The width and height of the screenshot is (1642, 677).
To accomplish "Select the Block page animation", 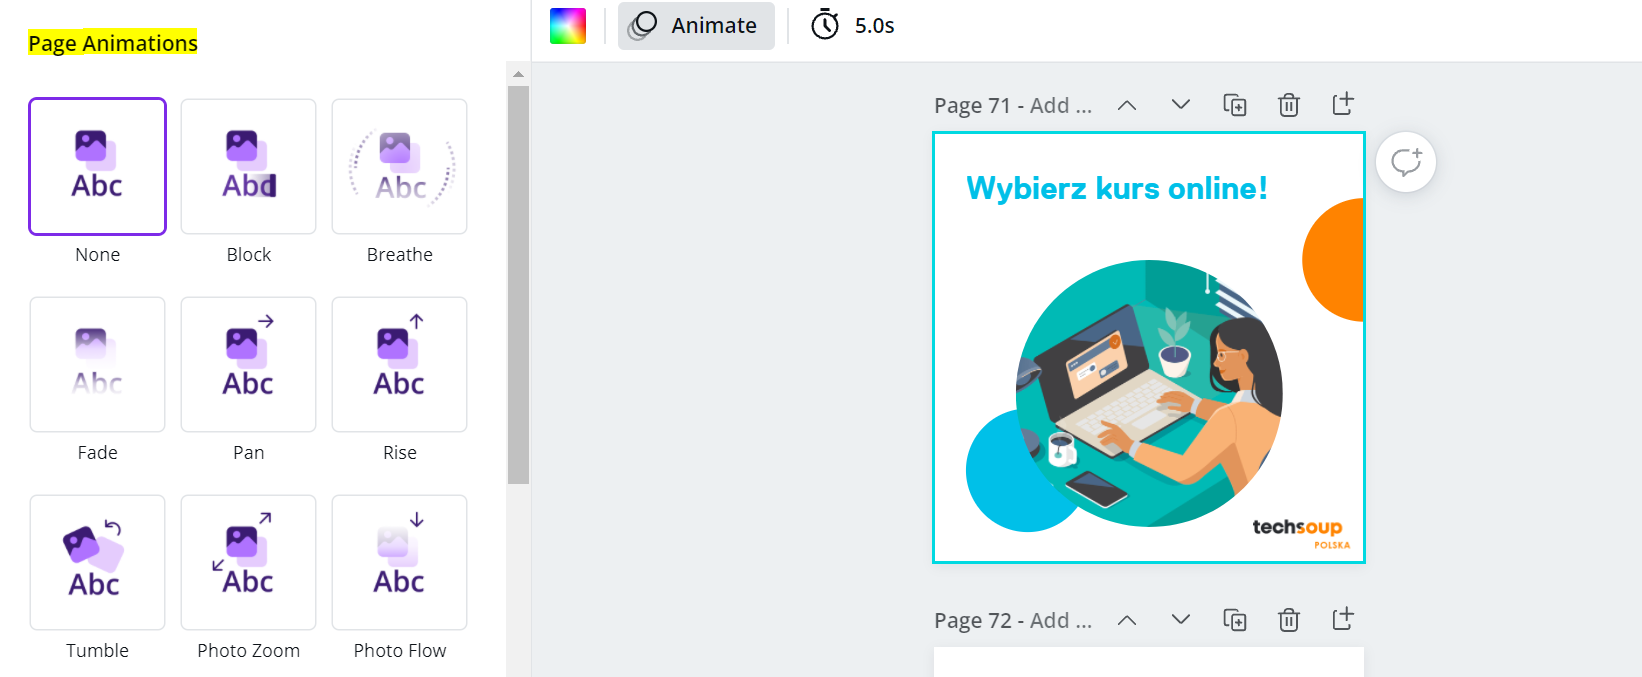I will 248,166.
